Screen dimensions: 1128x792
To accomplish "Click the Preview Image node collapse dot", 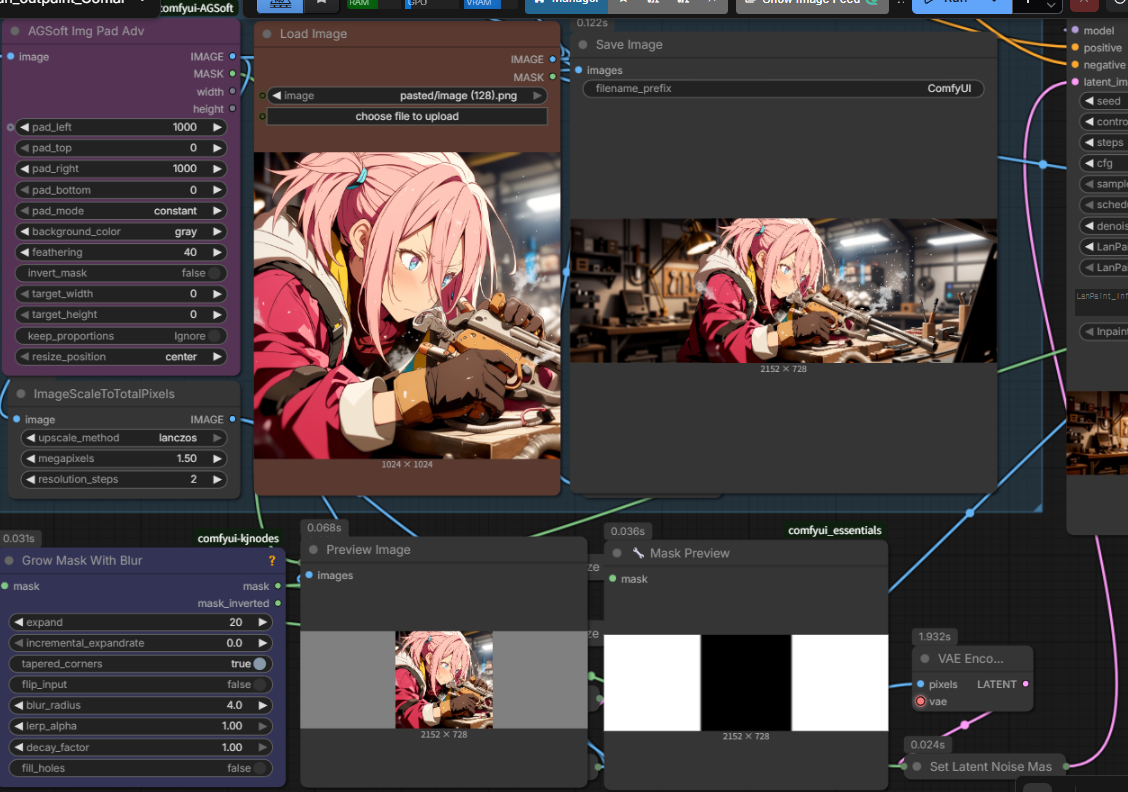I will point(313,550).
